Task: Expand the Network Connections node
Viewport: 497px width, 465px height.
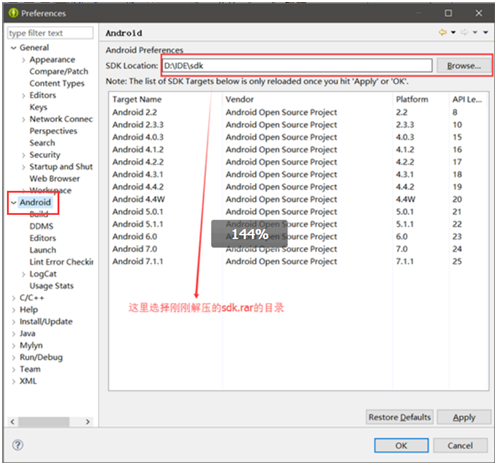Action: pos(23,119)
